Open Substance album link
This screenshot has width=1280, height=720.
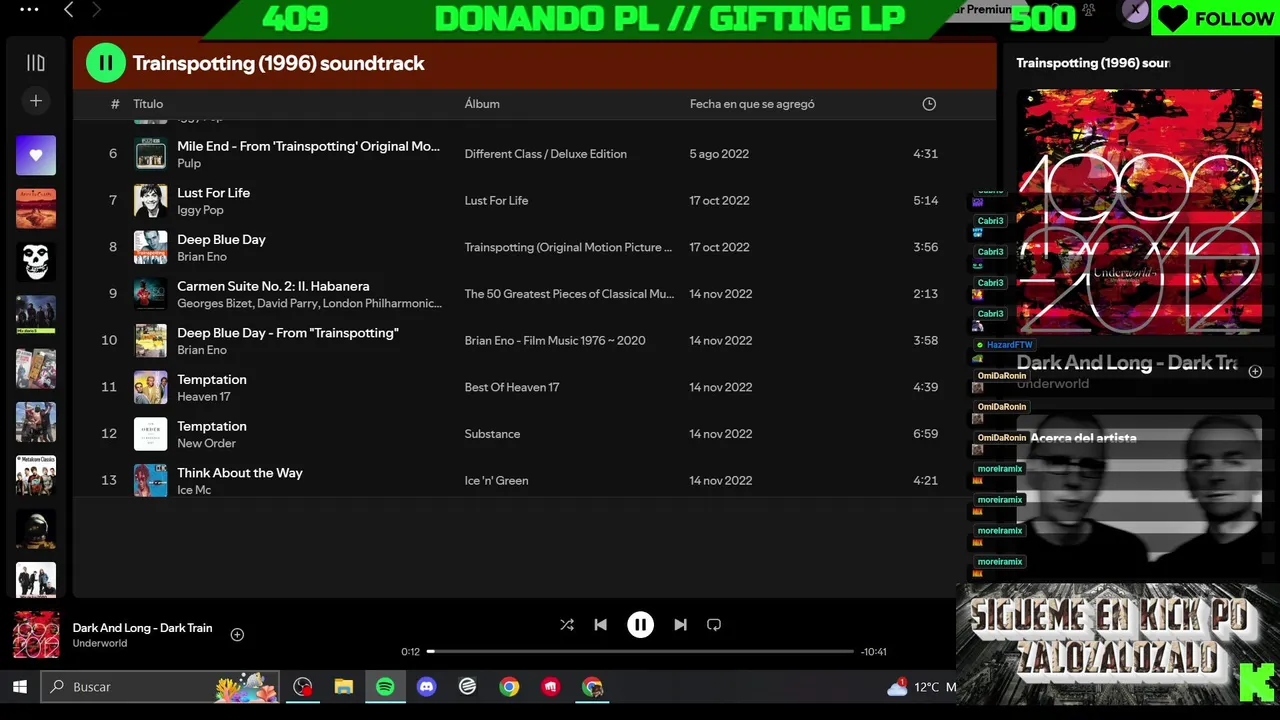point(492,434)
